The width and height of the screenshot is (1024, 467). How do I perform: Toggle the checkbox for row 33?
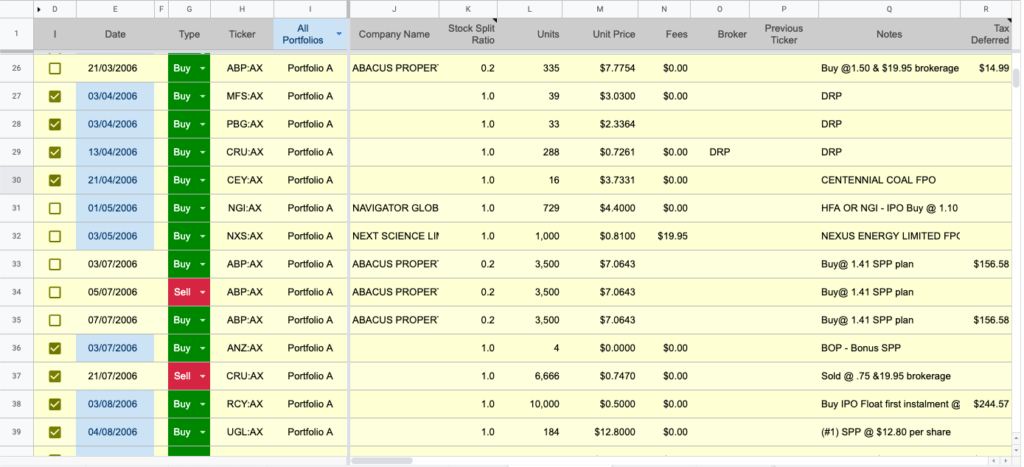click(55, 265)
